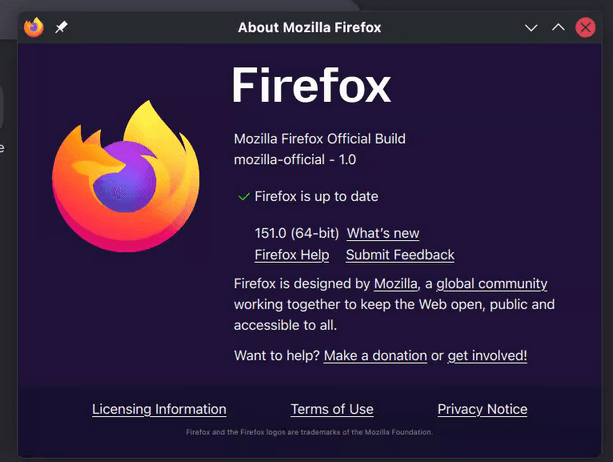Click the 'Firefox is up to date' text
The image size is (613, 462).
point(316,197)
